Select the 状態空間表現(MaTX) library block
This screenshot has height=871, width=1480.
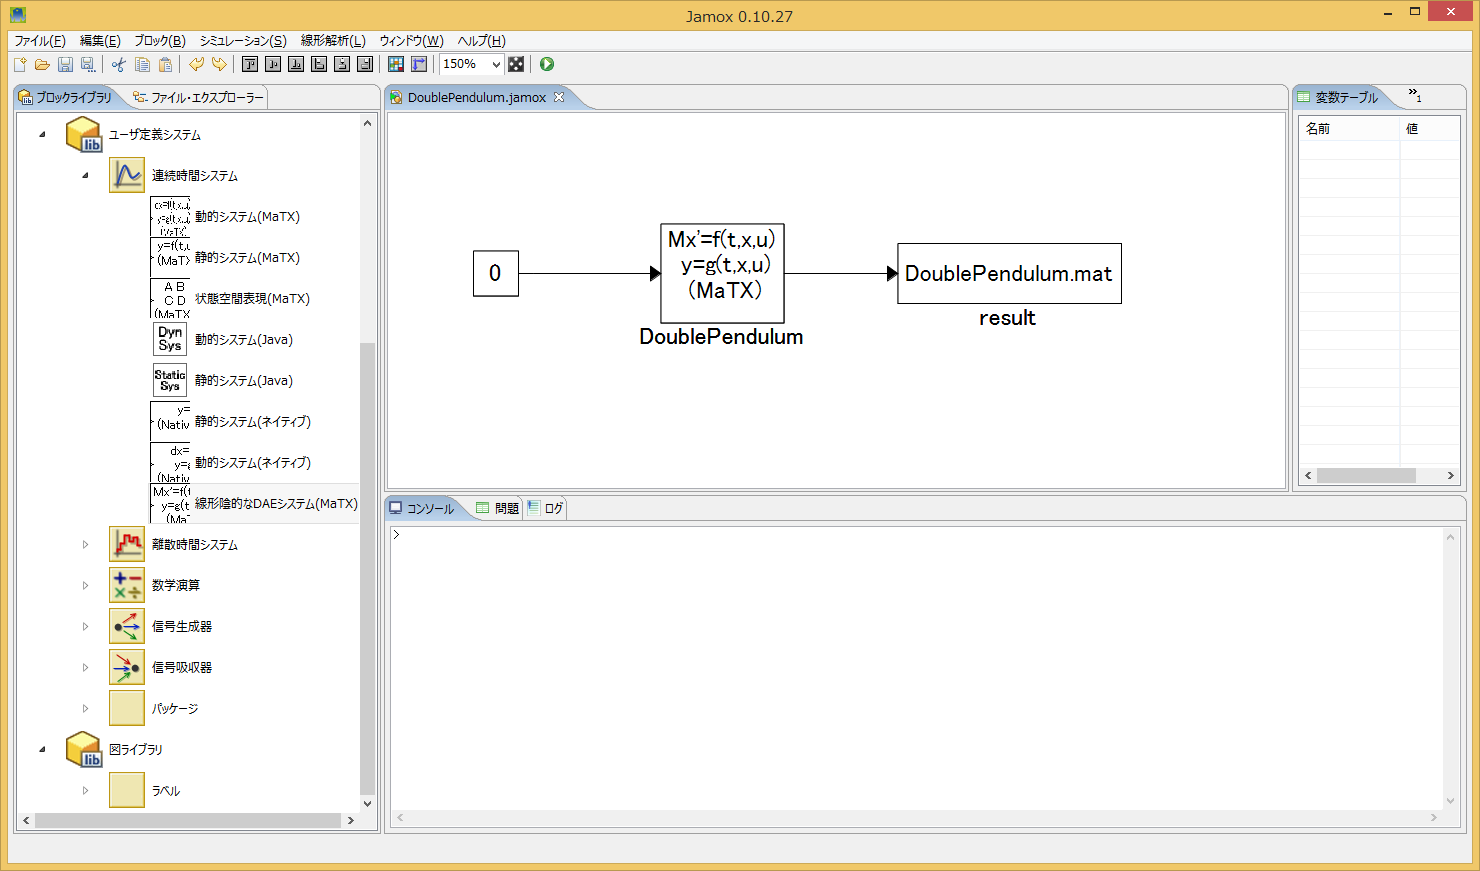[252, 299]
